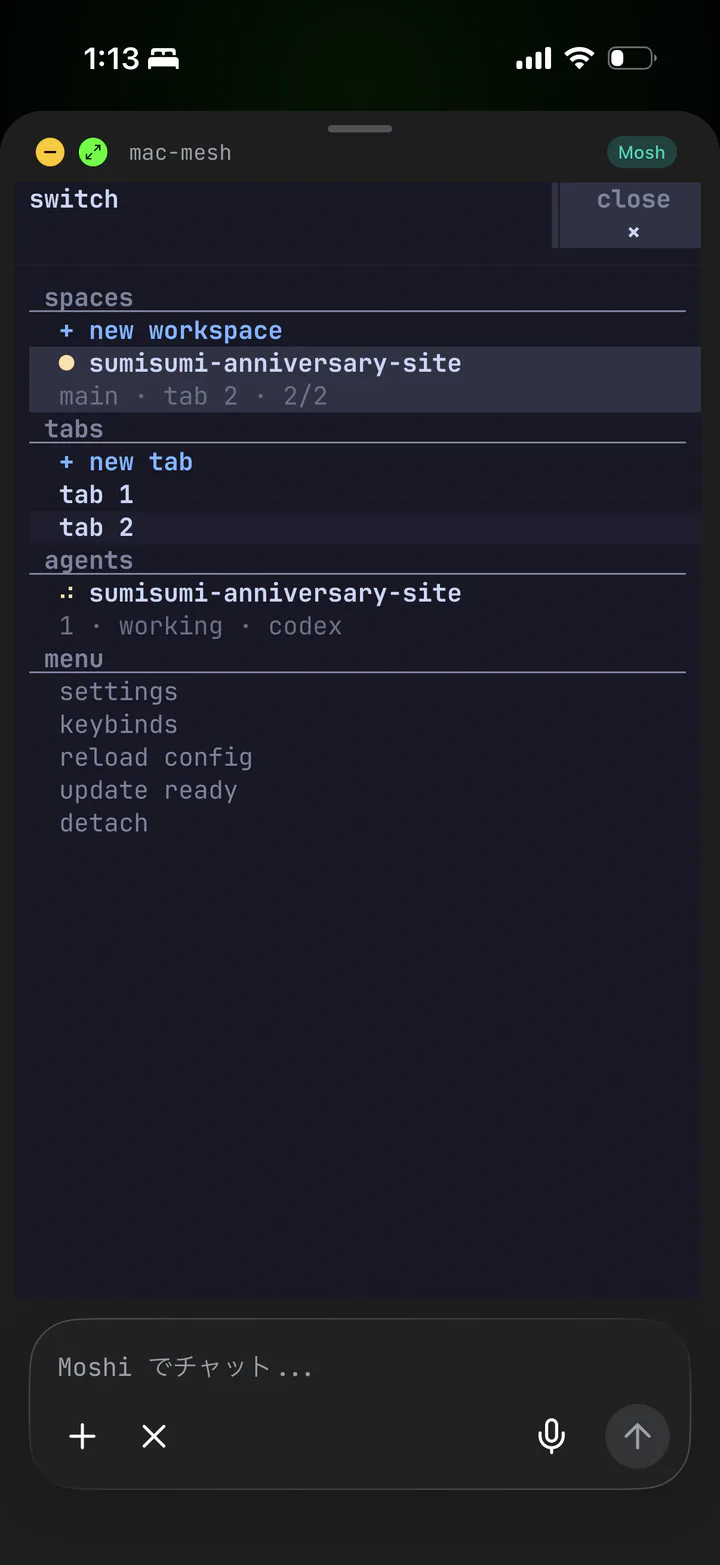The width and height of the screenshot is (720, 1565).
Task: Select reload config
Action: click(156, 758)
